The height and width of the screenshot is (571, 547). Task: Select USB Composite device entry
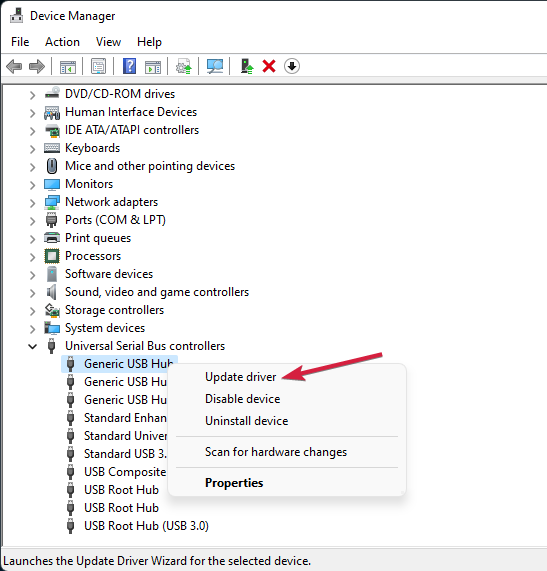pos(125,472)
